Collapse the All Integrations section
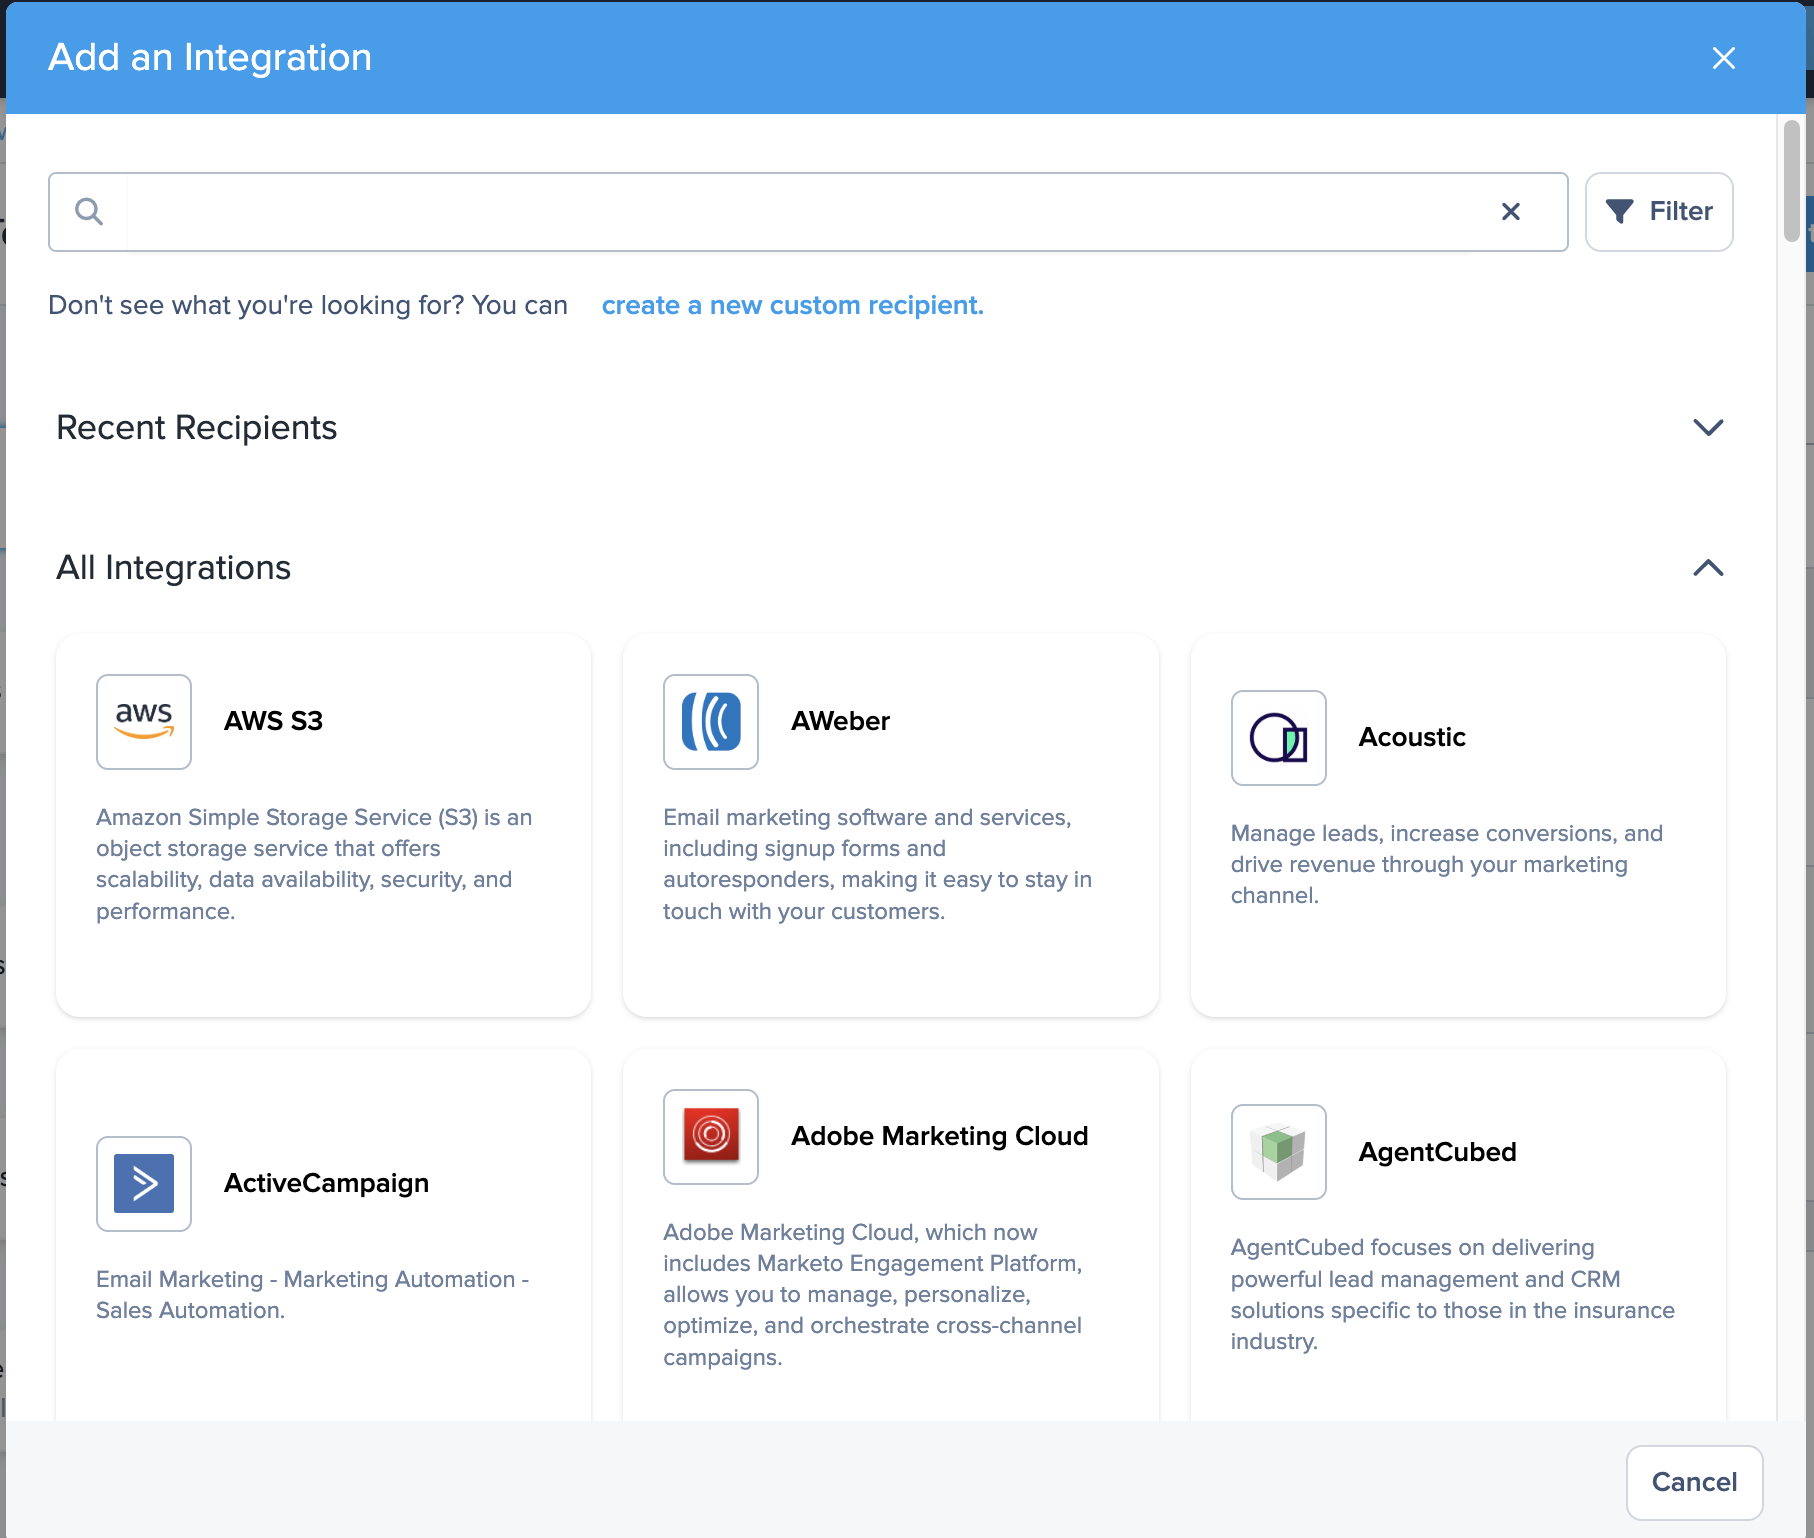Screen dimensions: 1814x1538 1707,568
